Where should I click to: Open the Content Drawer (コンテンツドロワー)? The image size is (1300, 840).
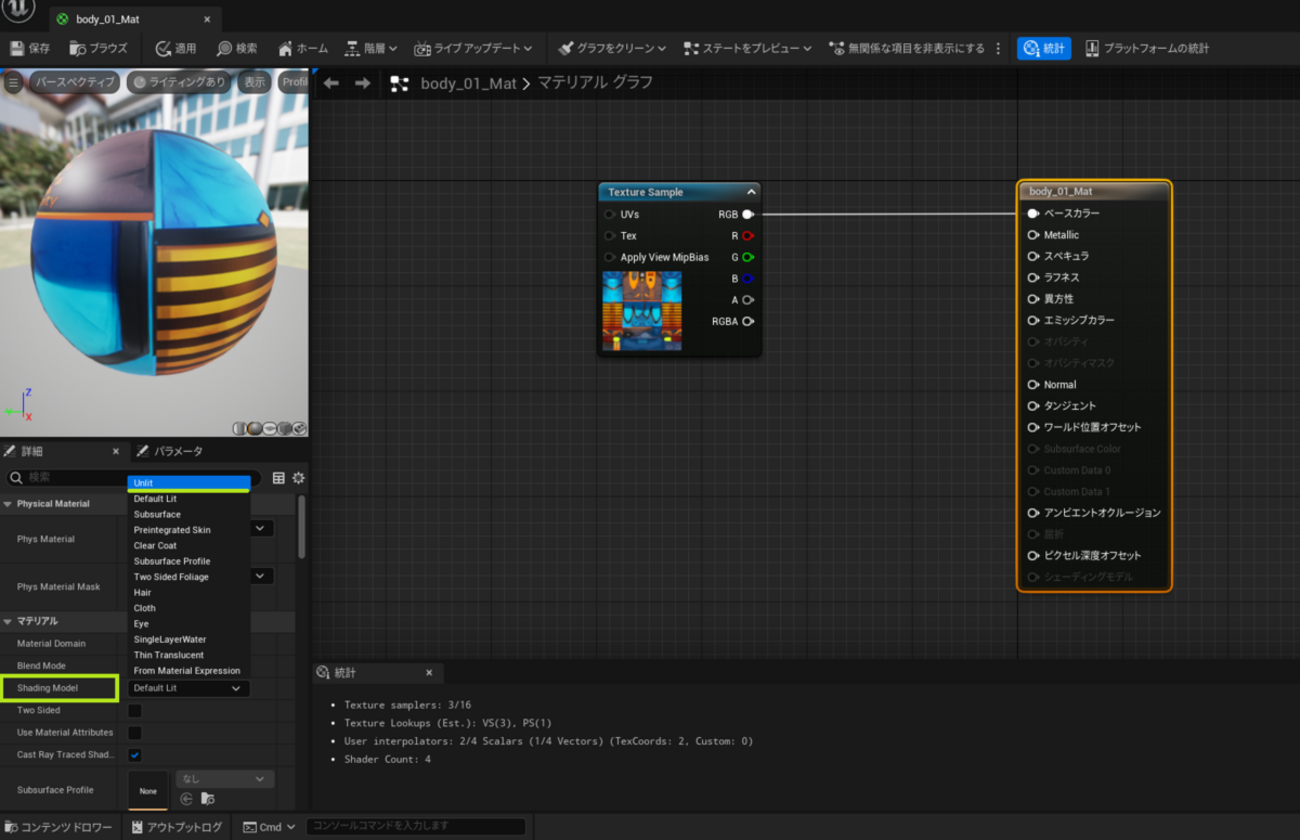(x=58, y=827)
